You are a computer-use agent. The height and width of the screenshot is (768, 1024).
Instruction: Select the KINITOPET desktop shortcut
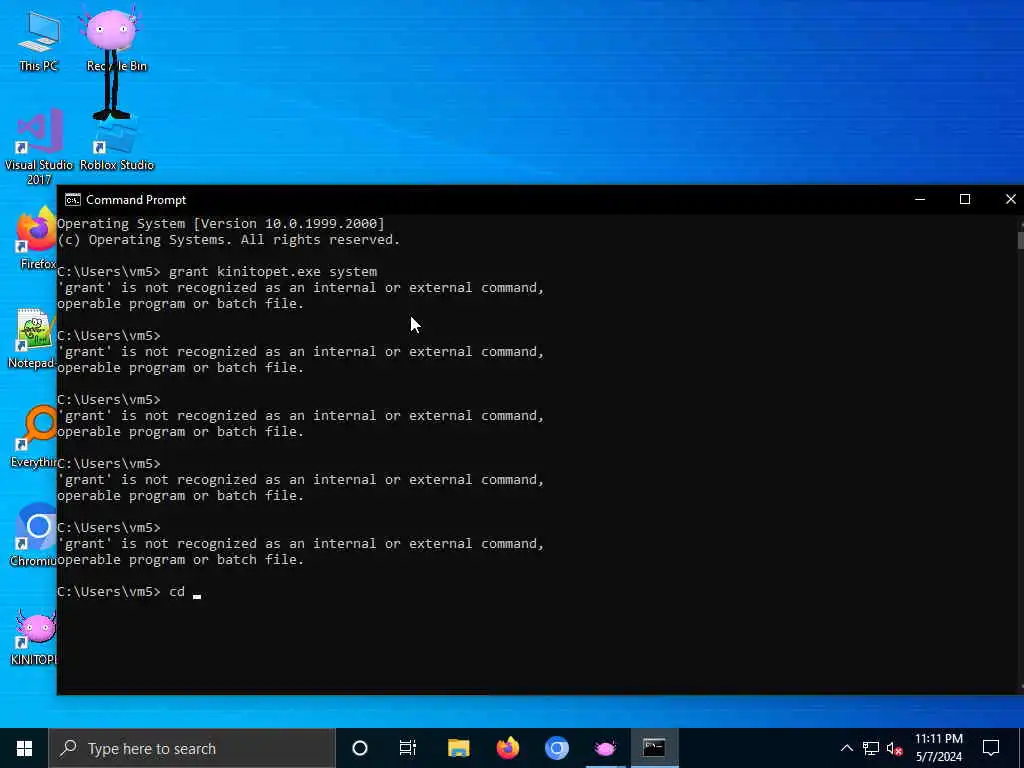coord(34,637)
